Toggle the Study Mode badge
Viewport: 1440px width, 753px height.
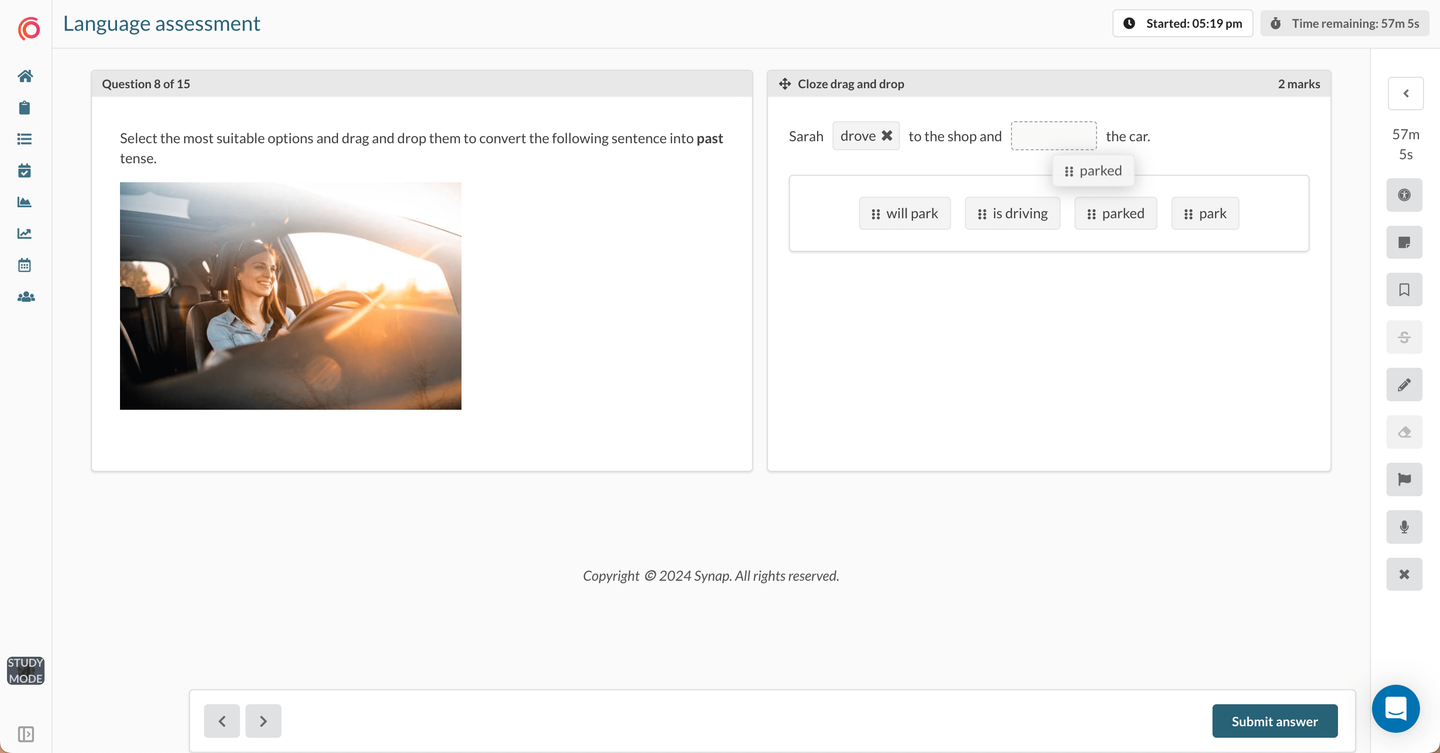click(25, 671)
